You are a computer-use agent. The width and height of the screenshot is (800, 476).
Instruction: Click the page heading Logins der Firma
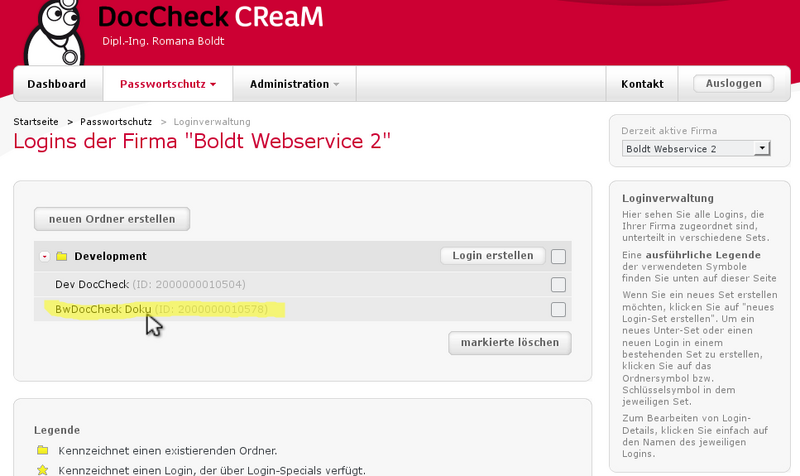coord(202,141)
